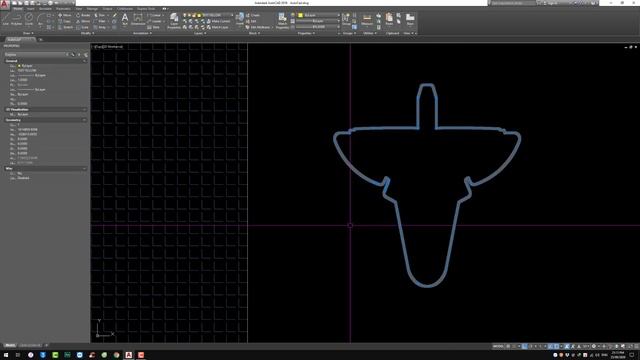
Task: Click the Edit Attributes button
Action: click(x=258, y=27)
